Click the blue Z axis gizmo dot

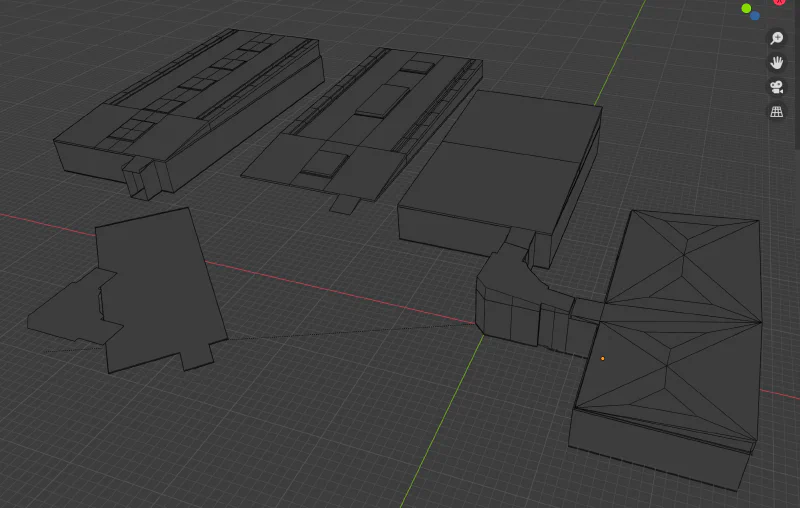pos(755,16)
